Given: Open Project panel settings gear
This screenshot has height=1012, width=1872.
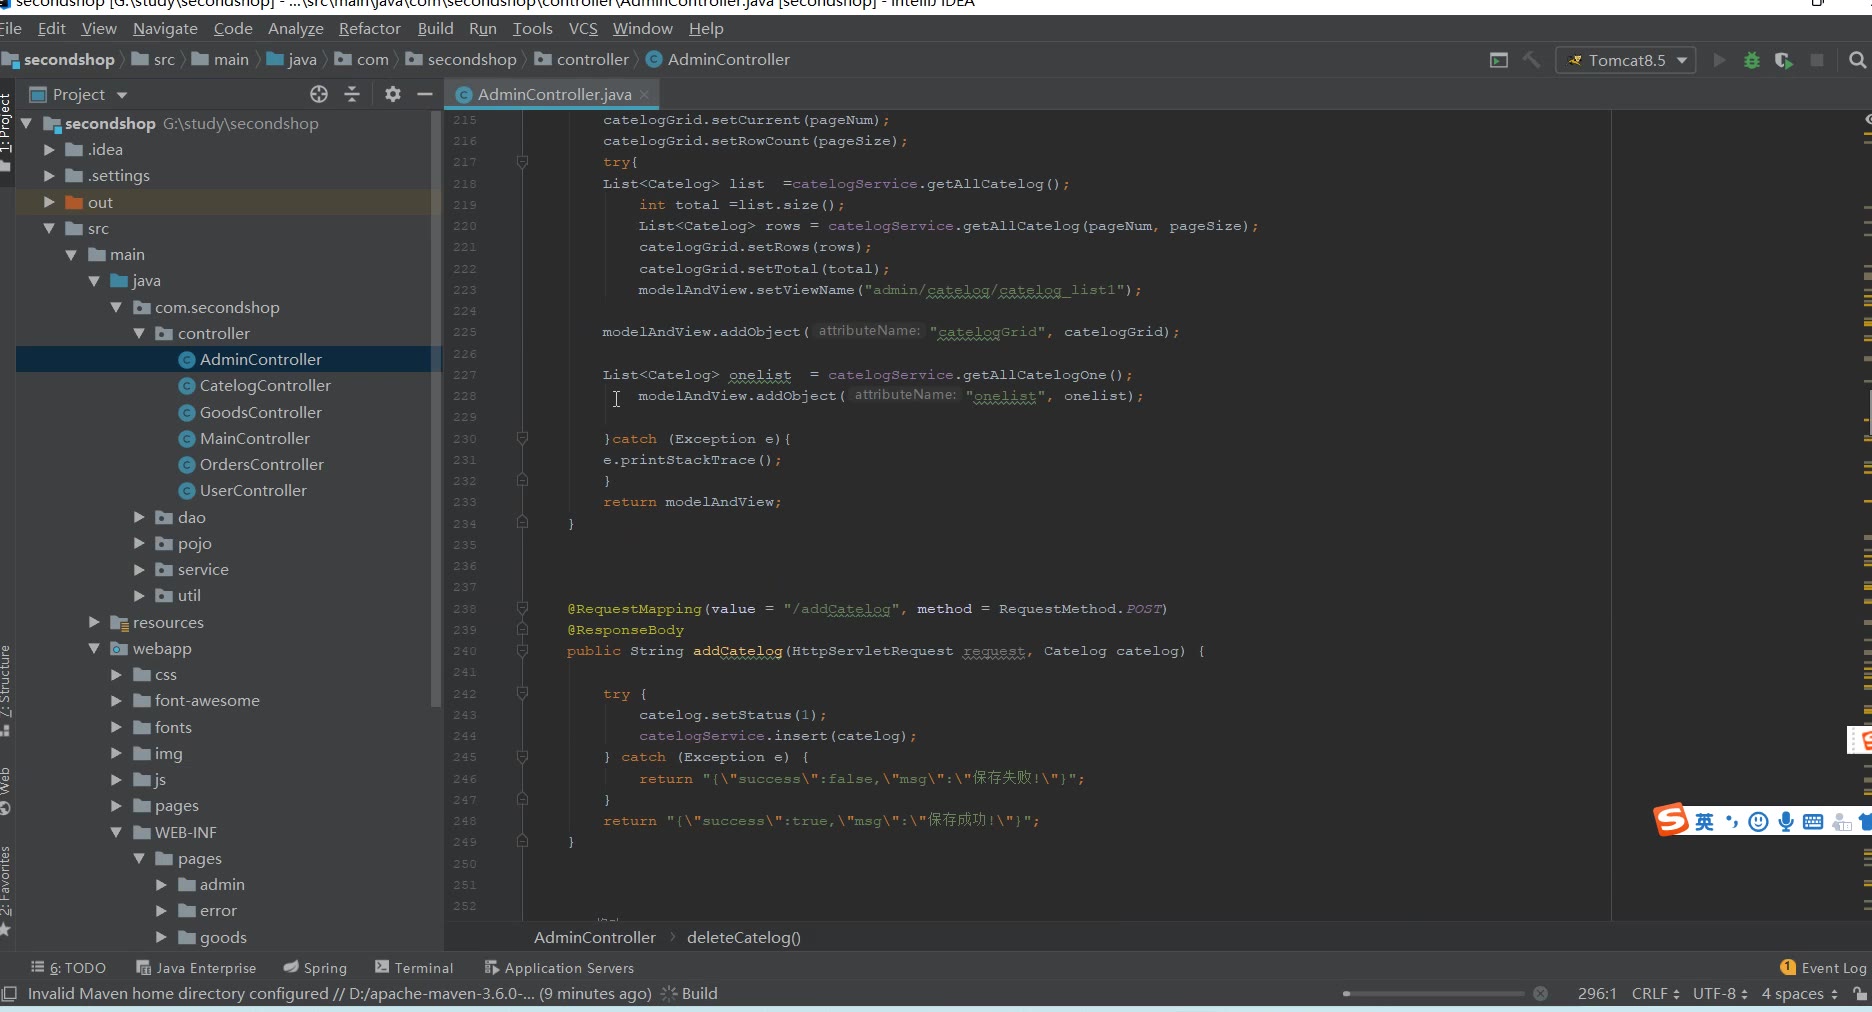Looking at the screenshot, I should (392, 94).
